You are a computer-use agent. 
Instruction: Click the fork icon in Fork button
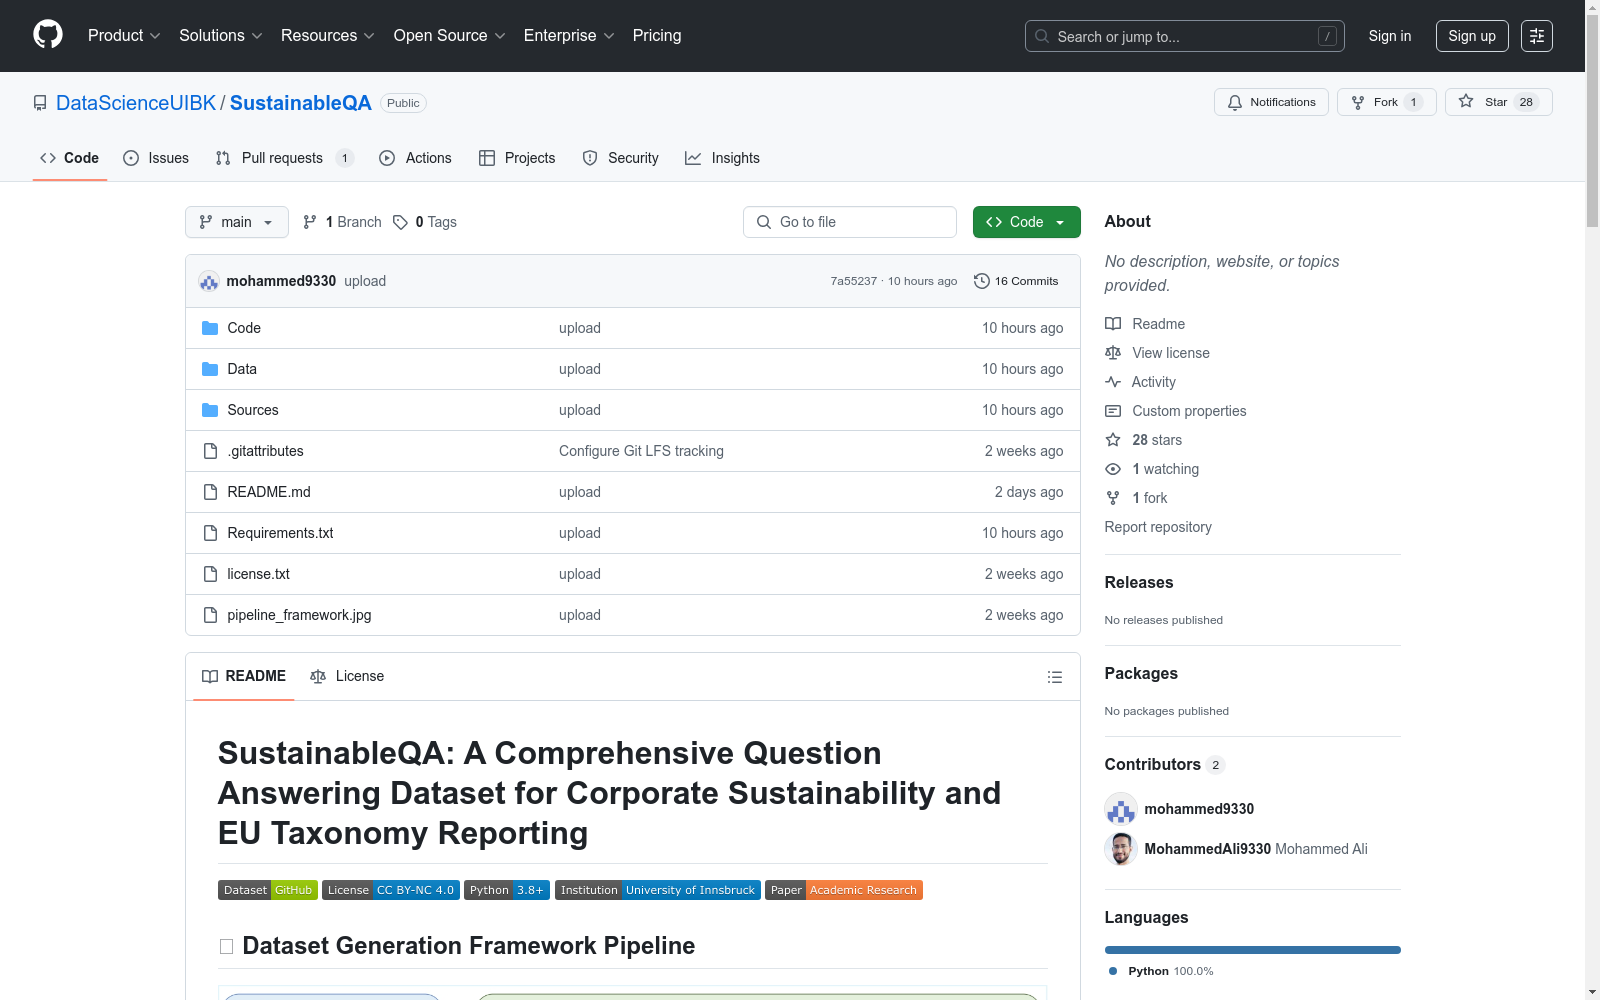click(1358, 102)
